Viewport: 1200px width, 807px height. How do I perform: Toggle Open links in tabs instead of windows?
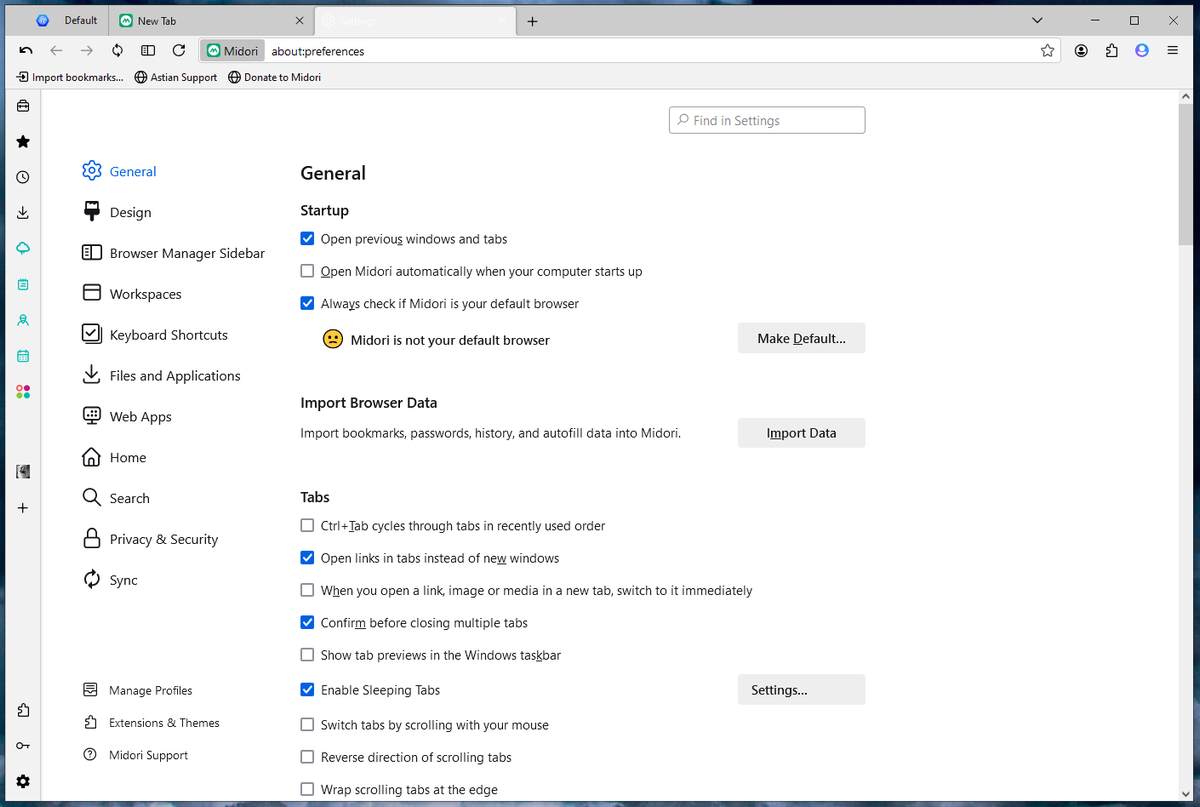(x=307, y=558)
